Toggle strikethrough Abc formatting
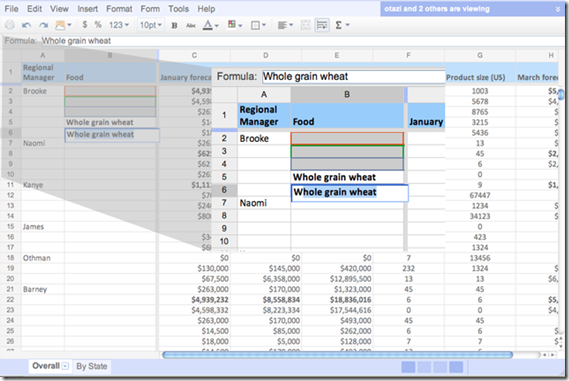 [191, 25]
